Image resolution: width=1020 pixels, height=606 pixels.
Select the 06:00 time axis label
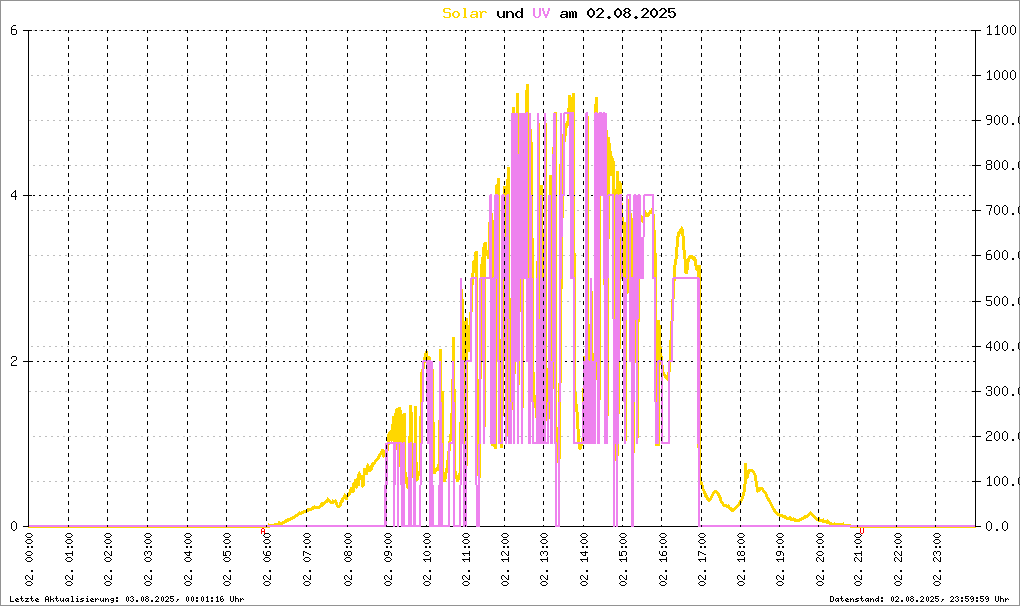click(x=267, y=561)
